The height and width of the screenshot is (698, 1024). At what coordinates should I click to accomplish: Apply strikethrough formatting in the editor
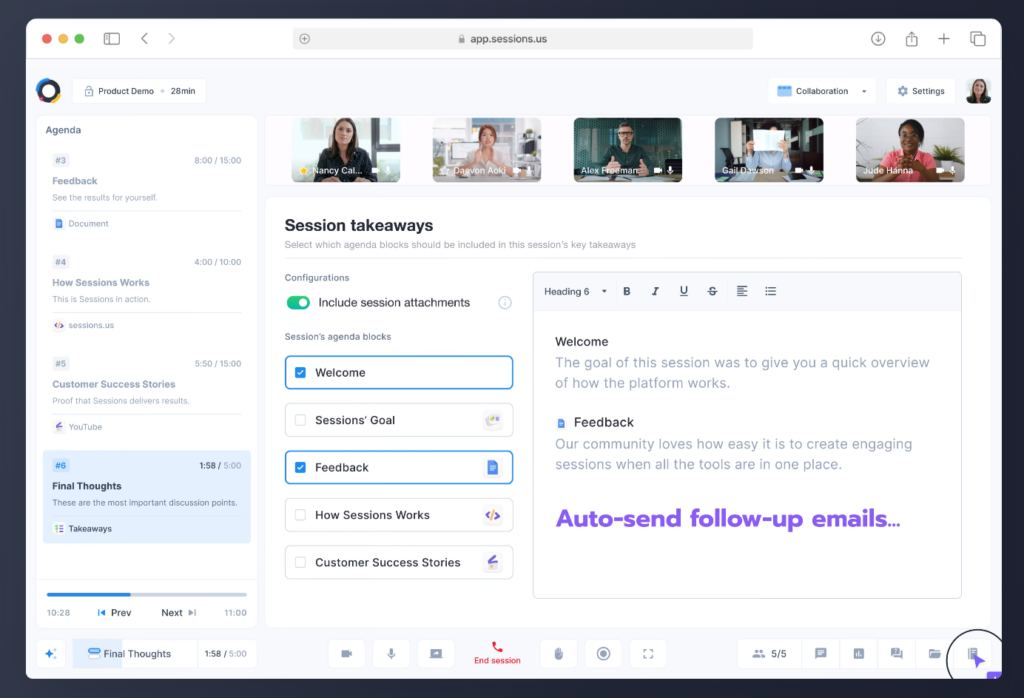[x=712, y=292]
